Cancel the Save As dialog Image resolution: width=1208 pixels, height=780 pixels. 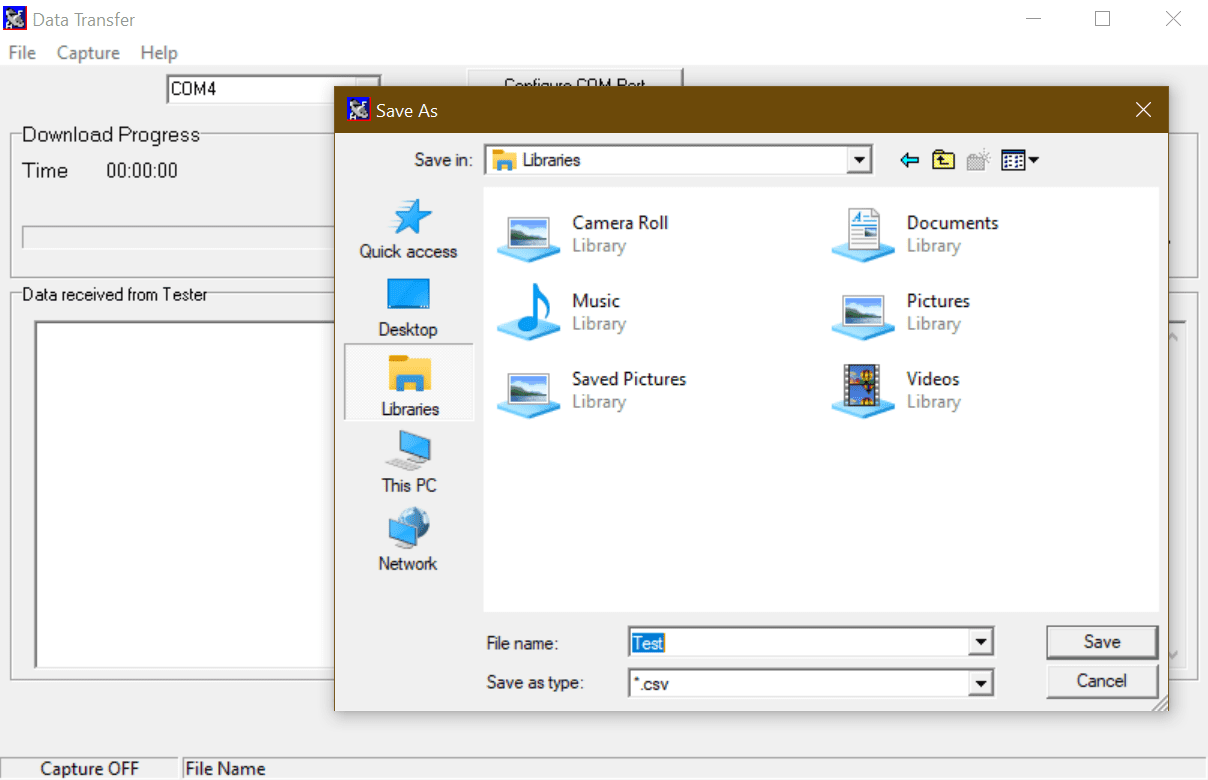coord(1101,681)
